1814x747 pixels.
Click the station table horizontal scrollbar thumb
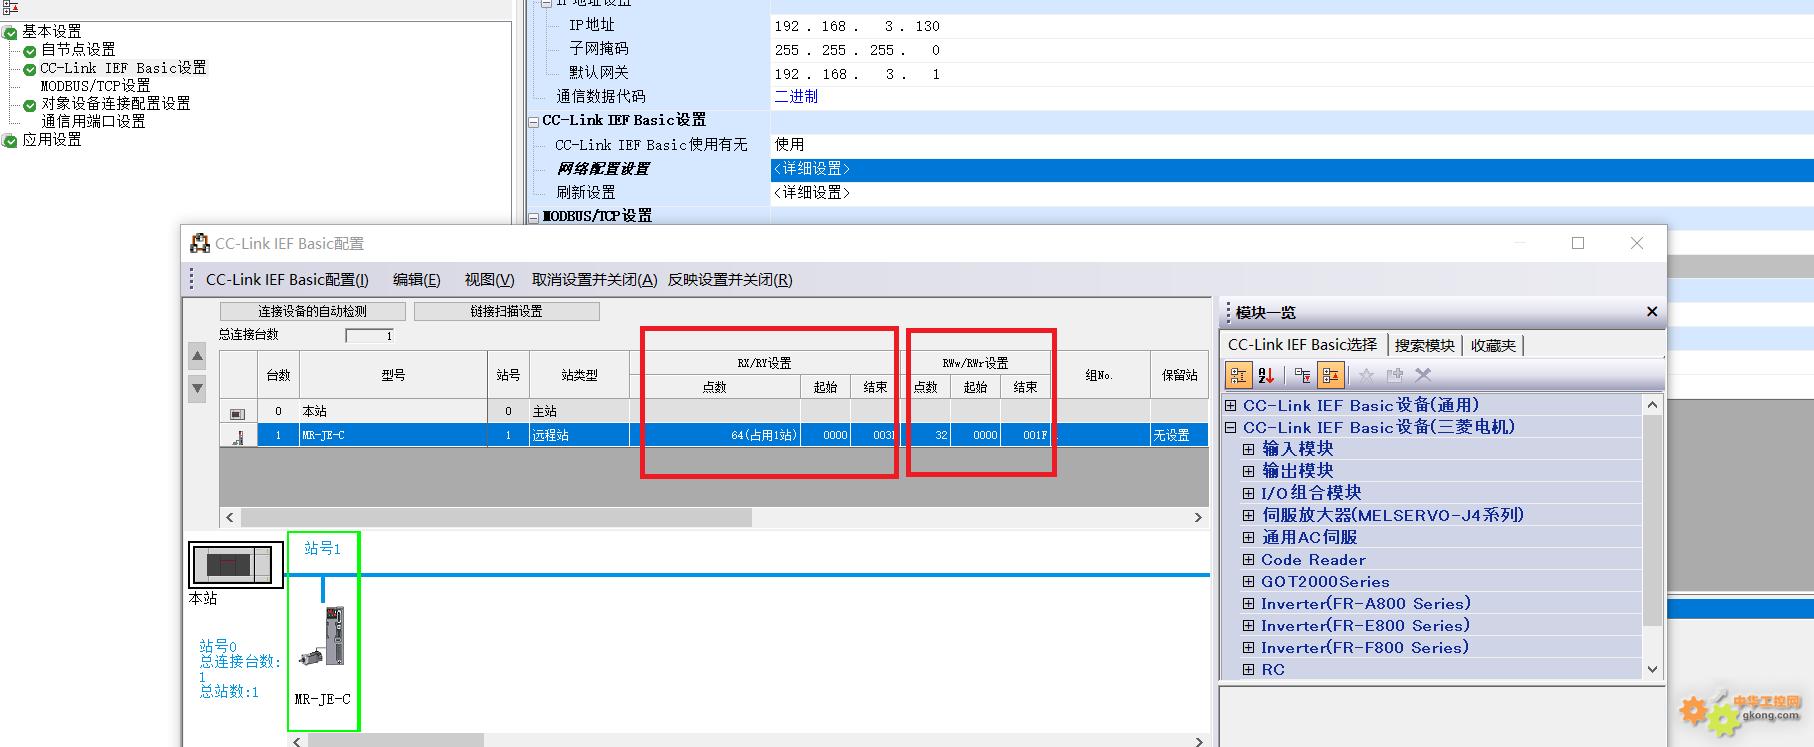pyautogui.click(x=496, y=517)
